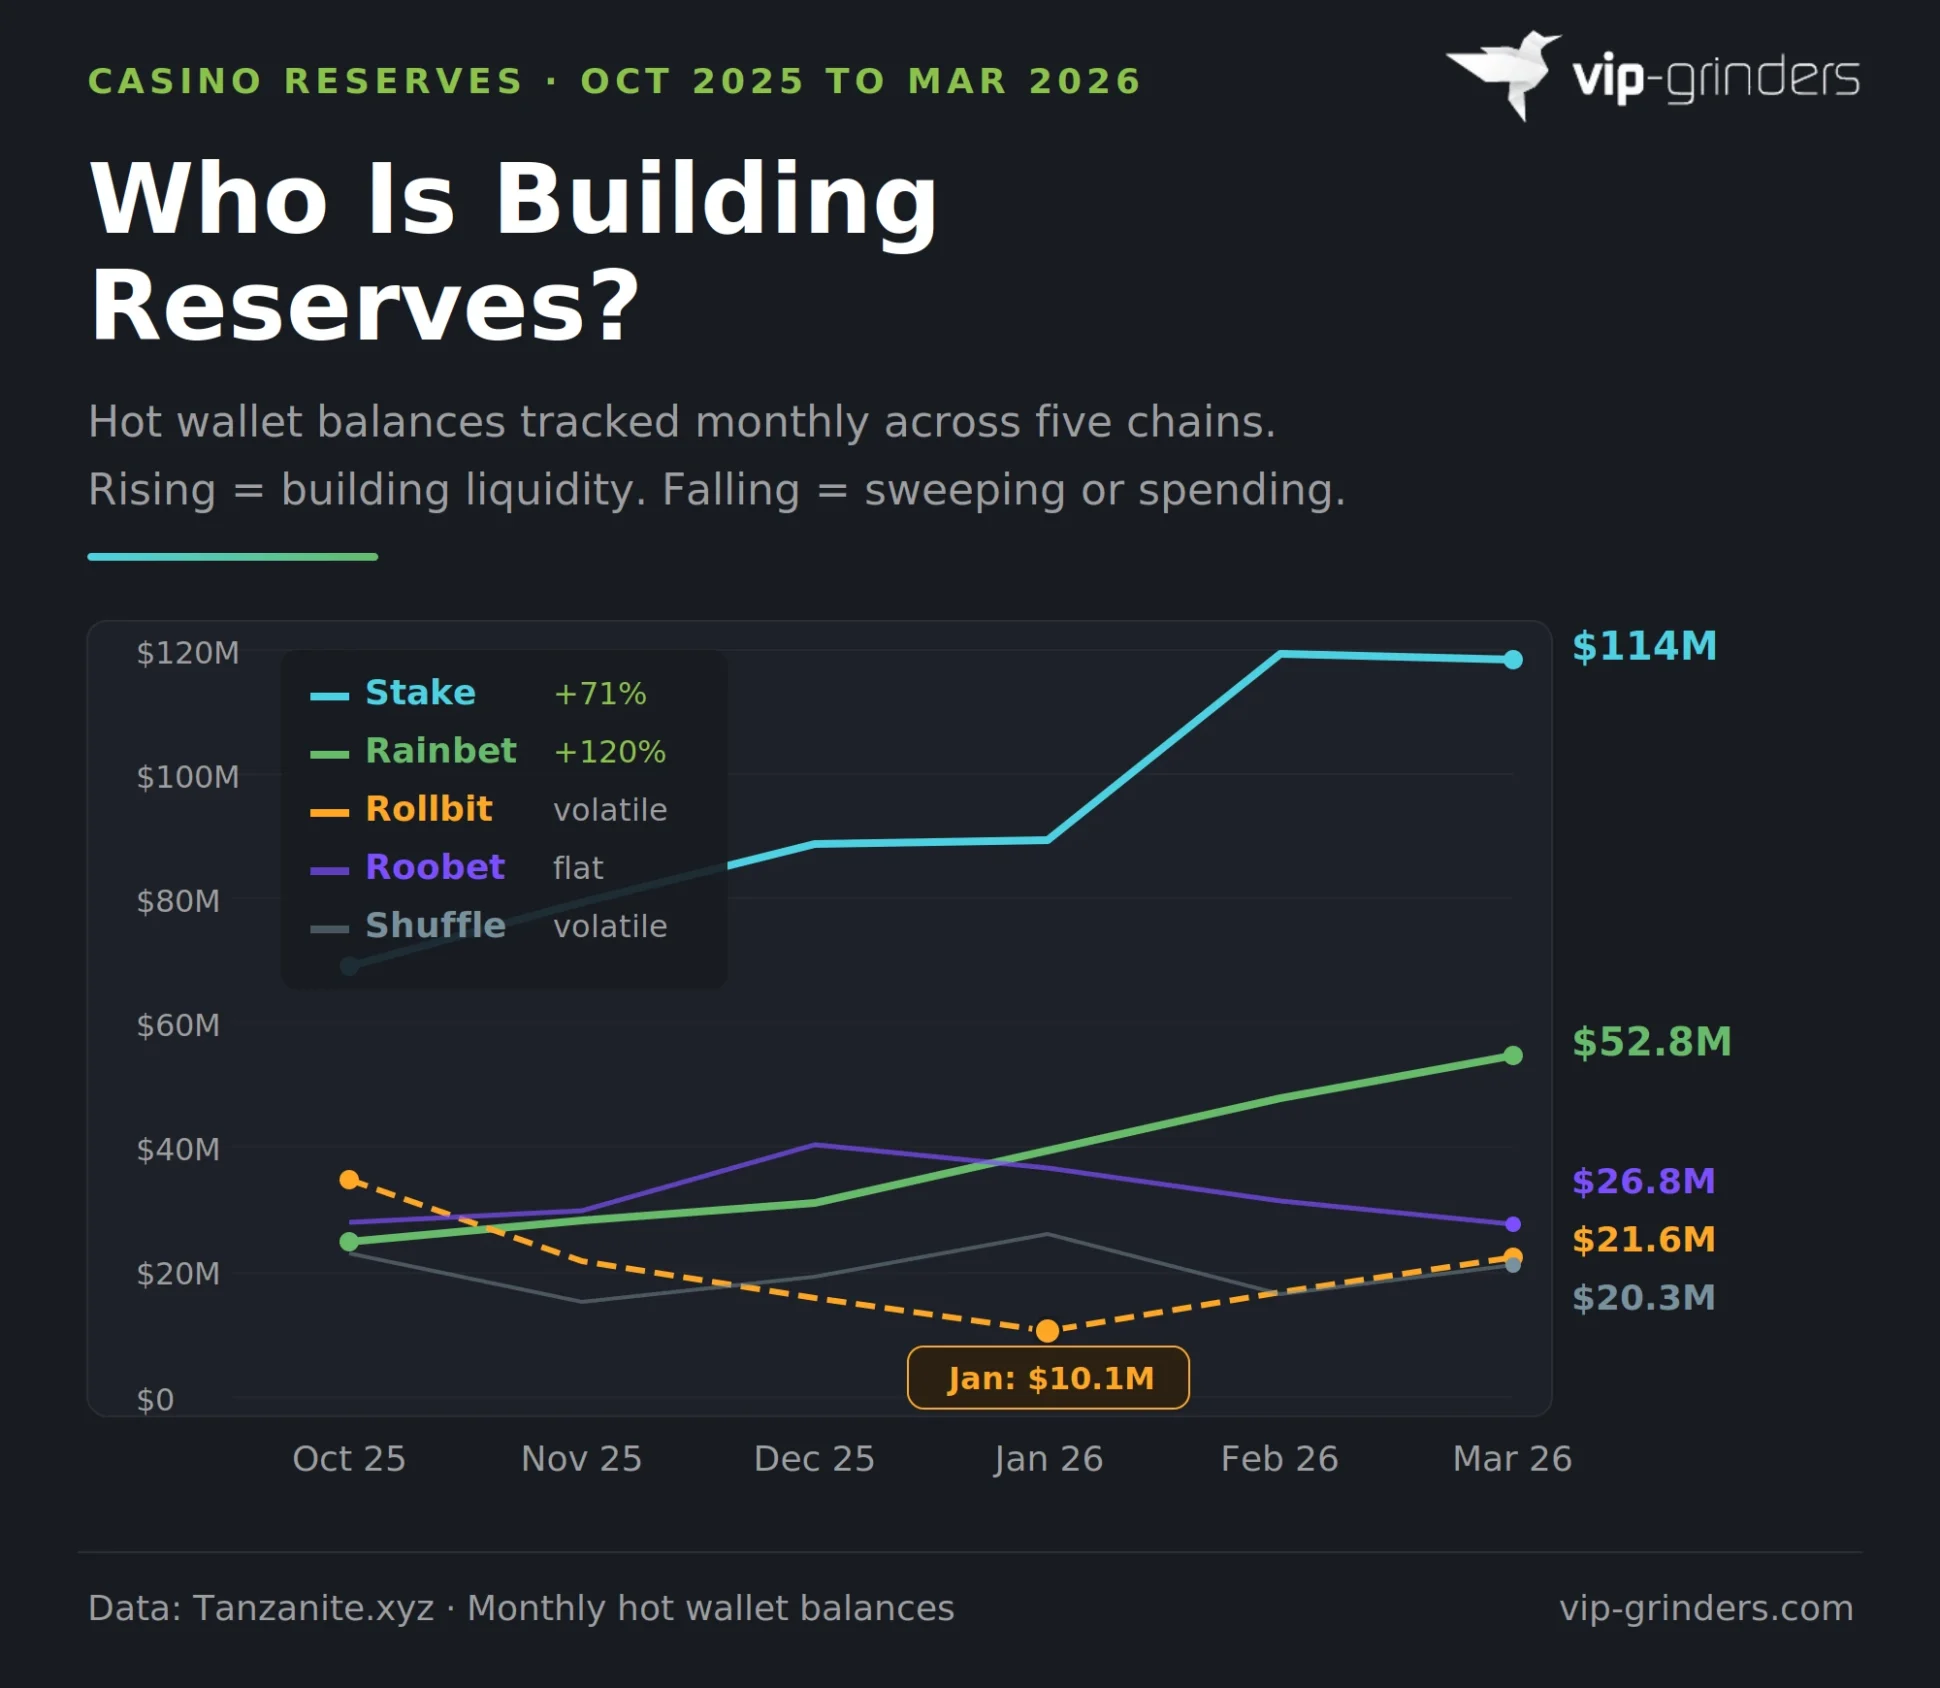
Task: Select the Rainbet legend entry
Action: pyautogui.click(x=488, y=751)
